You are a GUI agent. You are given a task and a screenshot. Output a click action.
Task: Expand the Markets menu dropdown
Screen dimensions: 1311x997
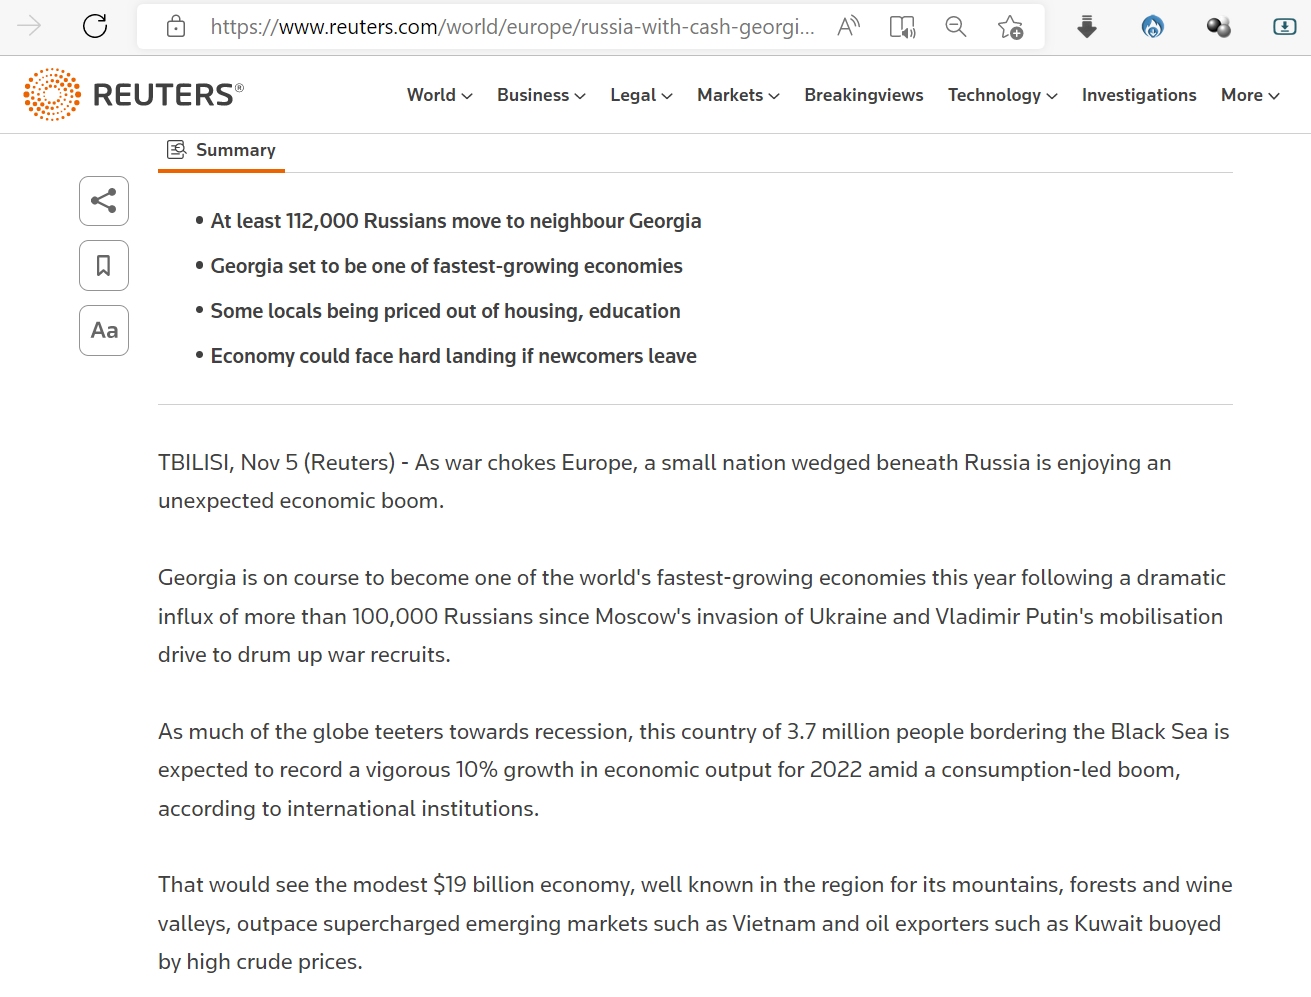738,95
